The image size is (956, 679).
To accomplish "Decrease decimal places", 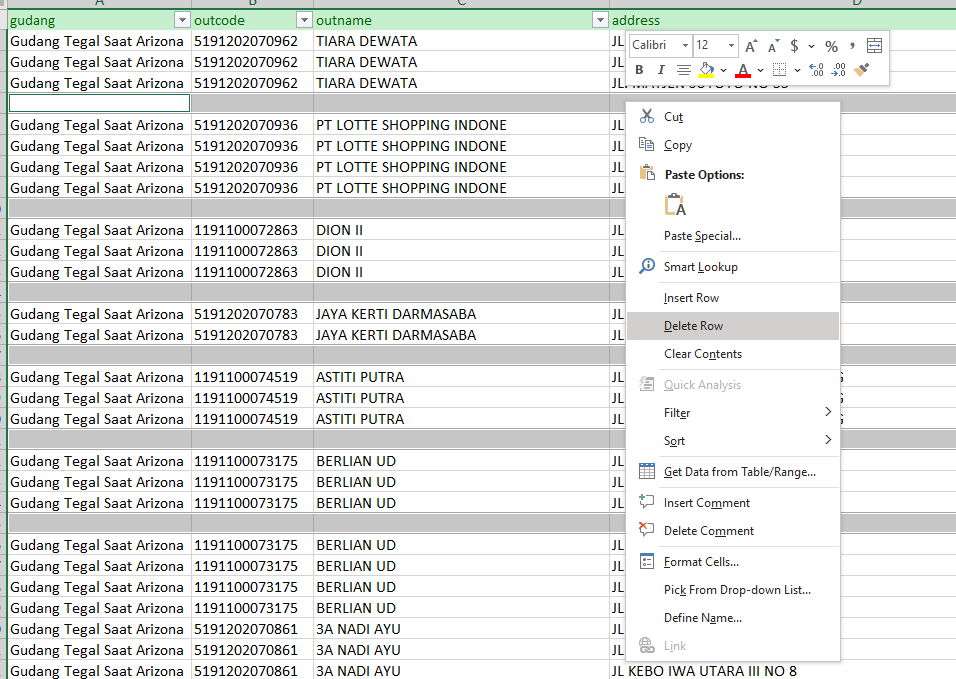I will point(839,70).
